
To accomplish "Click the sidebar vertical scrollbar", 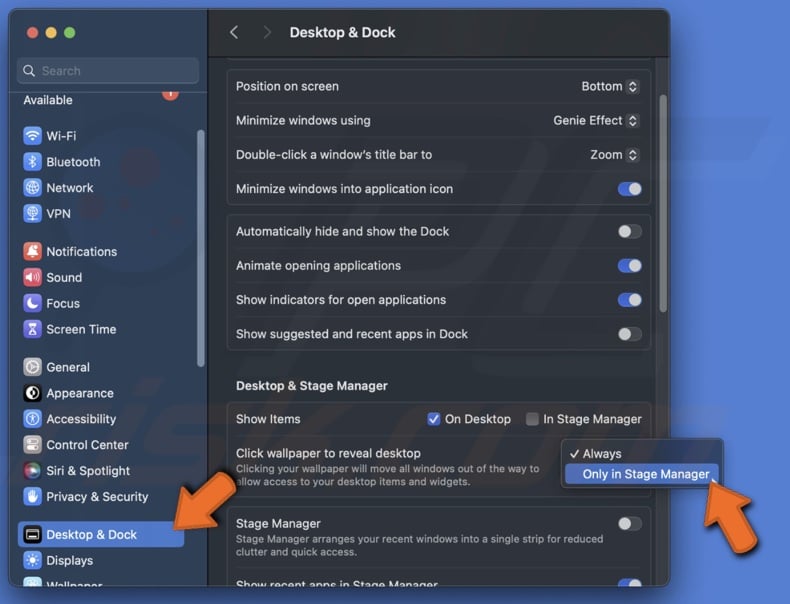I will (201, 248).
